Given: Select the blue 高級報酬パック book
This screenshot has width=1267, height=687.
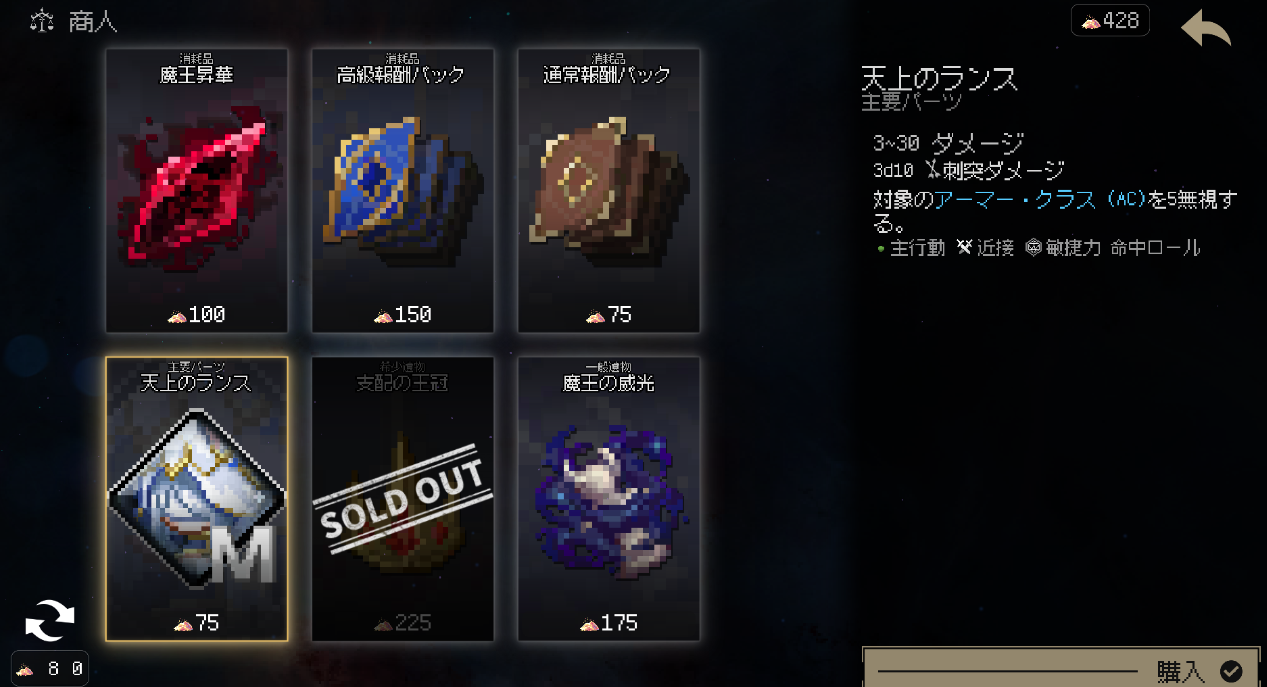Looking at the screenshot, I should 403,191.
